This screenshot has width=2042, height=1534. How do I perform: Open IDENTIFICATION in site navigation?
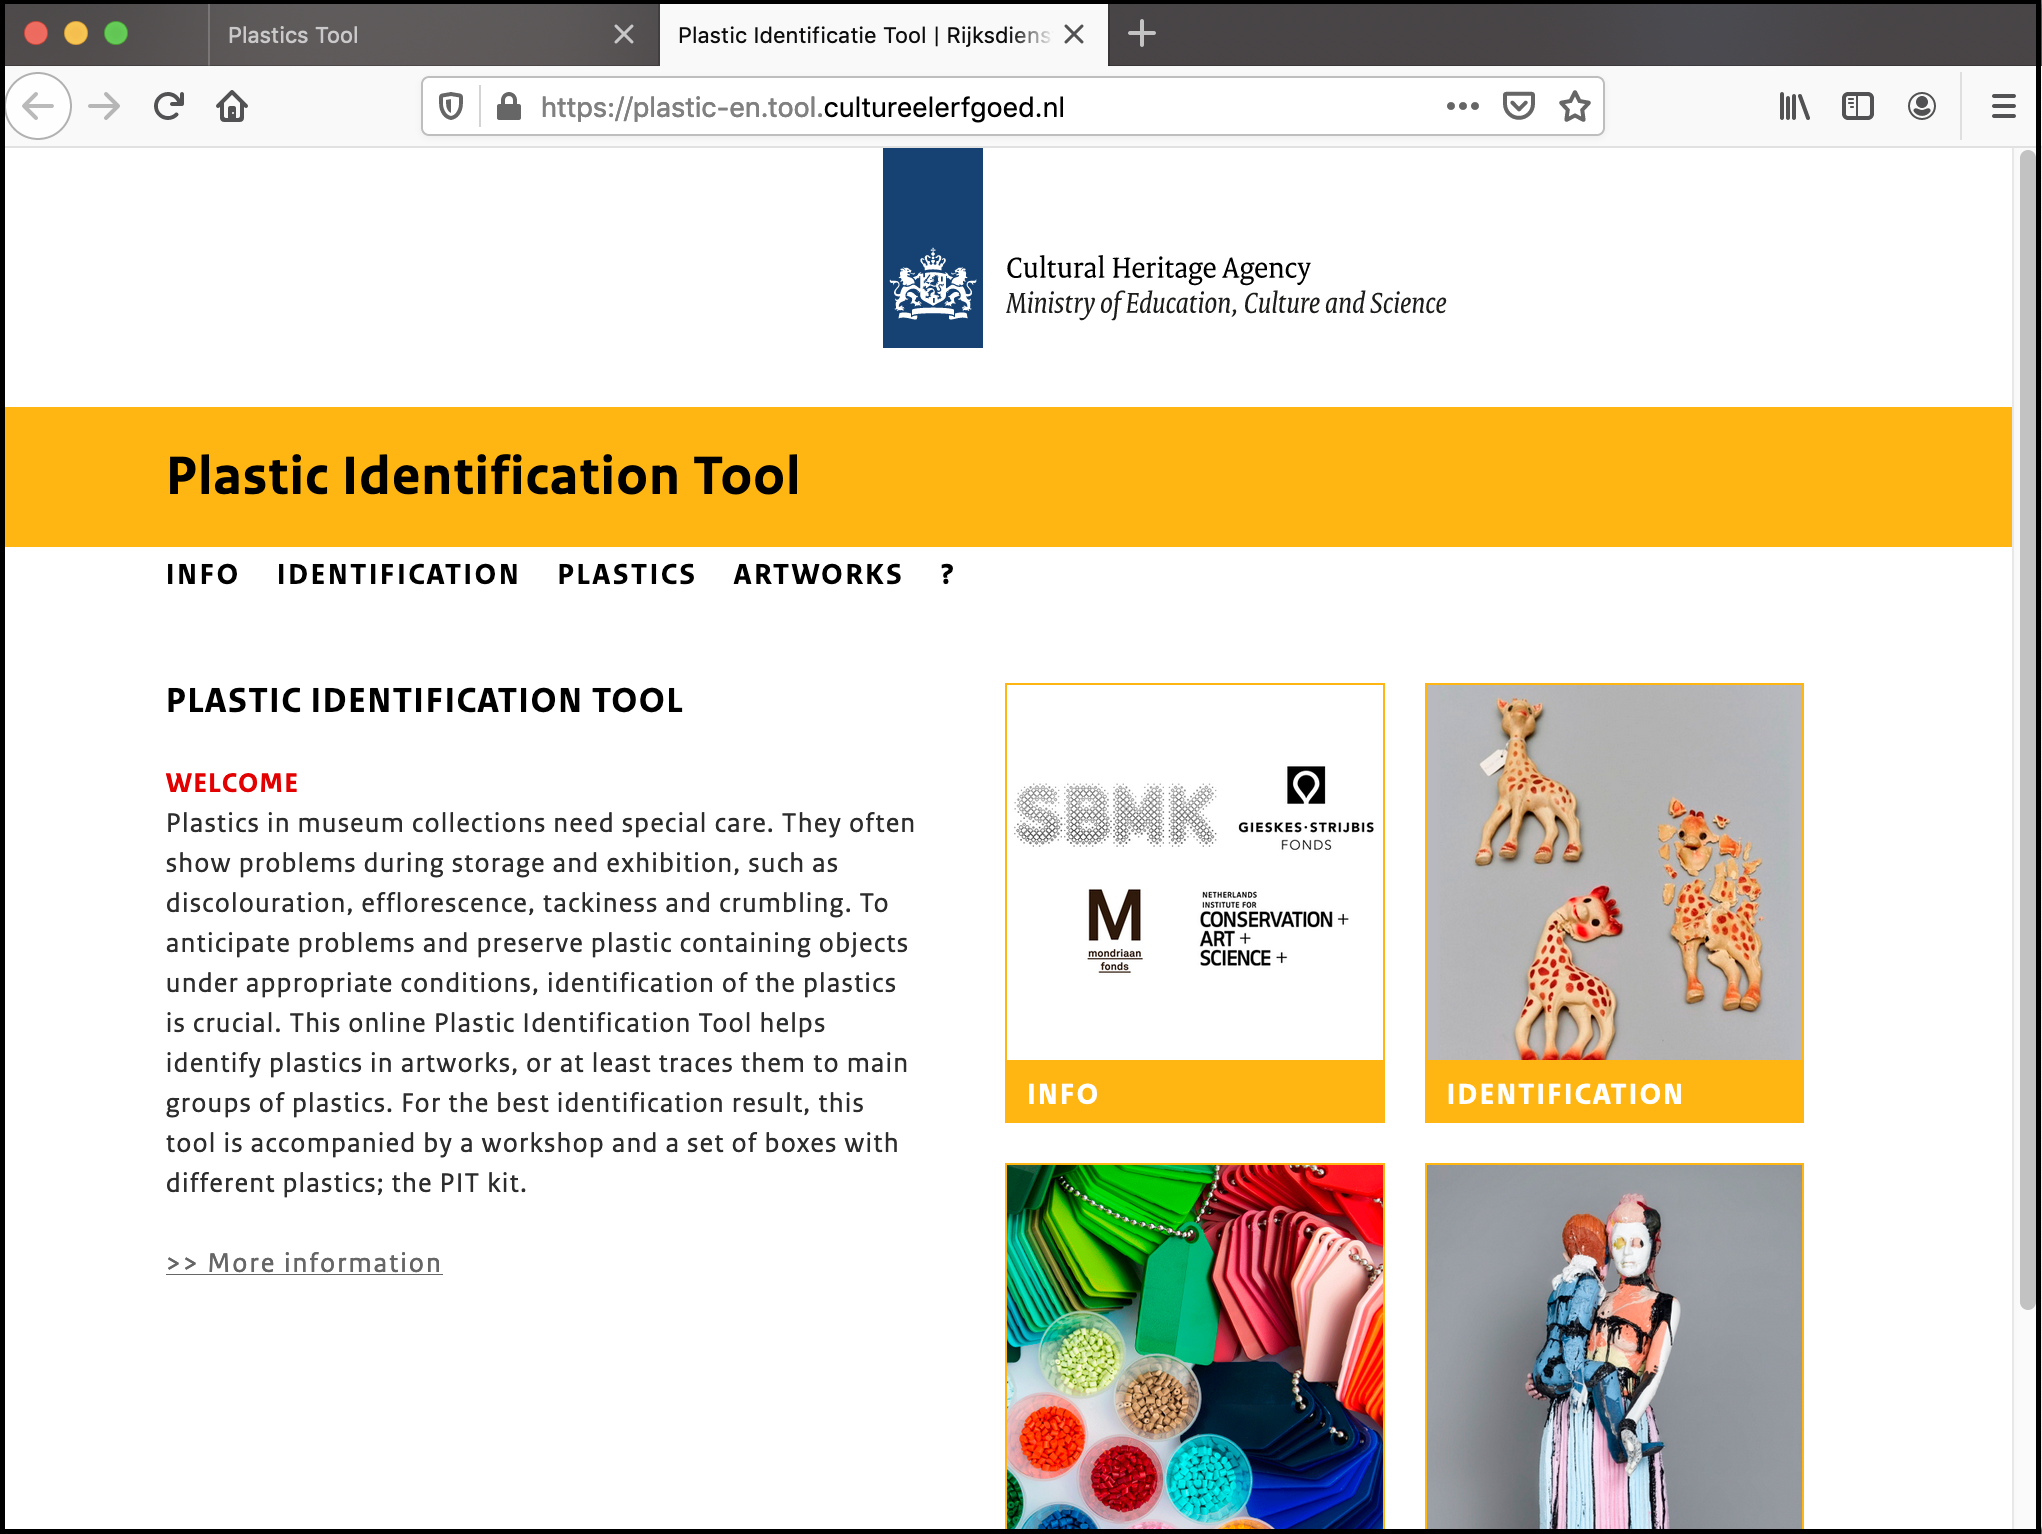coord(398,575)
